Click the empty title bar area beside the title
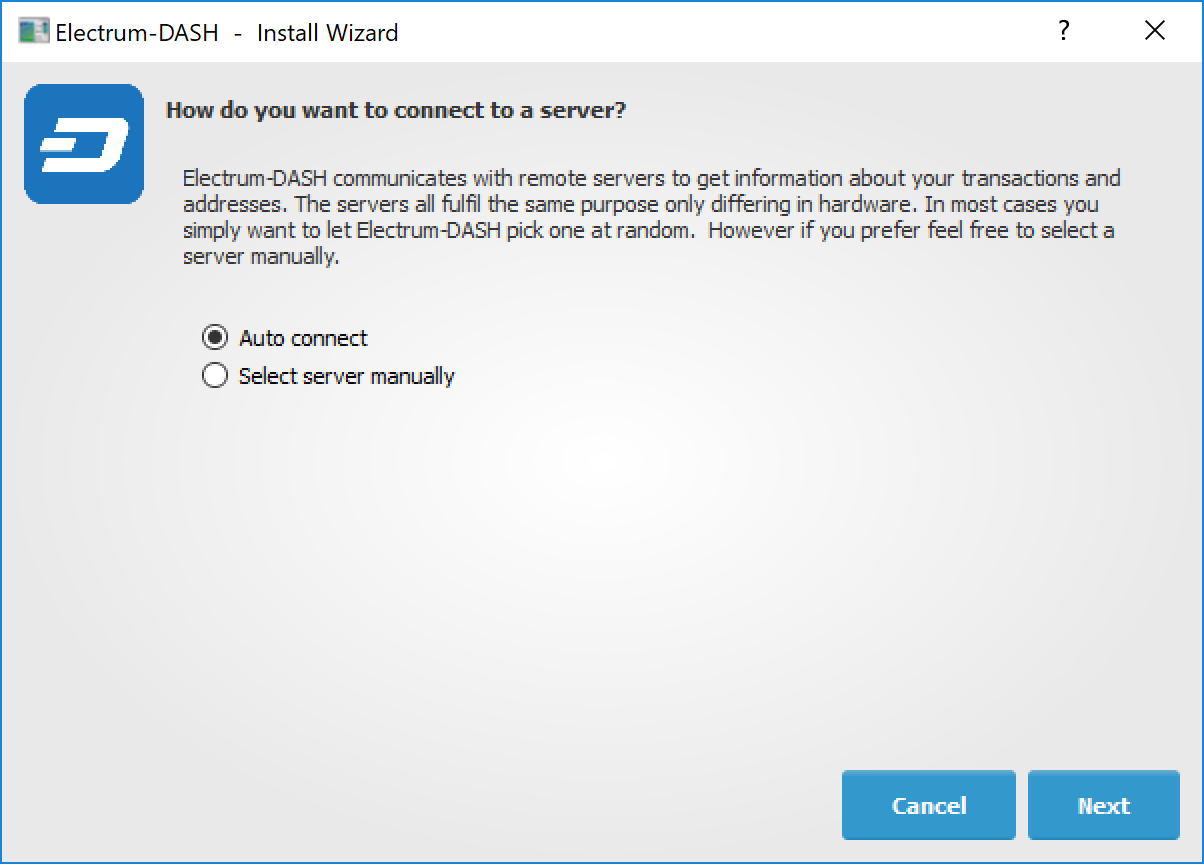Viewport: 1204px width, 864px height. 700,32
